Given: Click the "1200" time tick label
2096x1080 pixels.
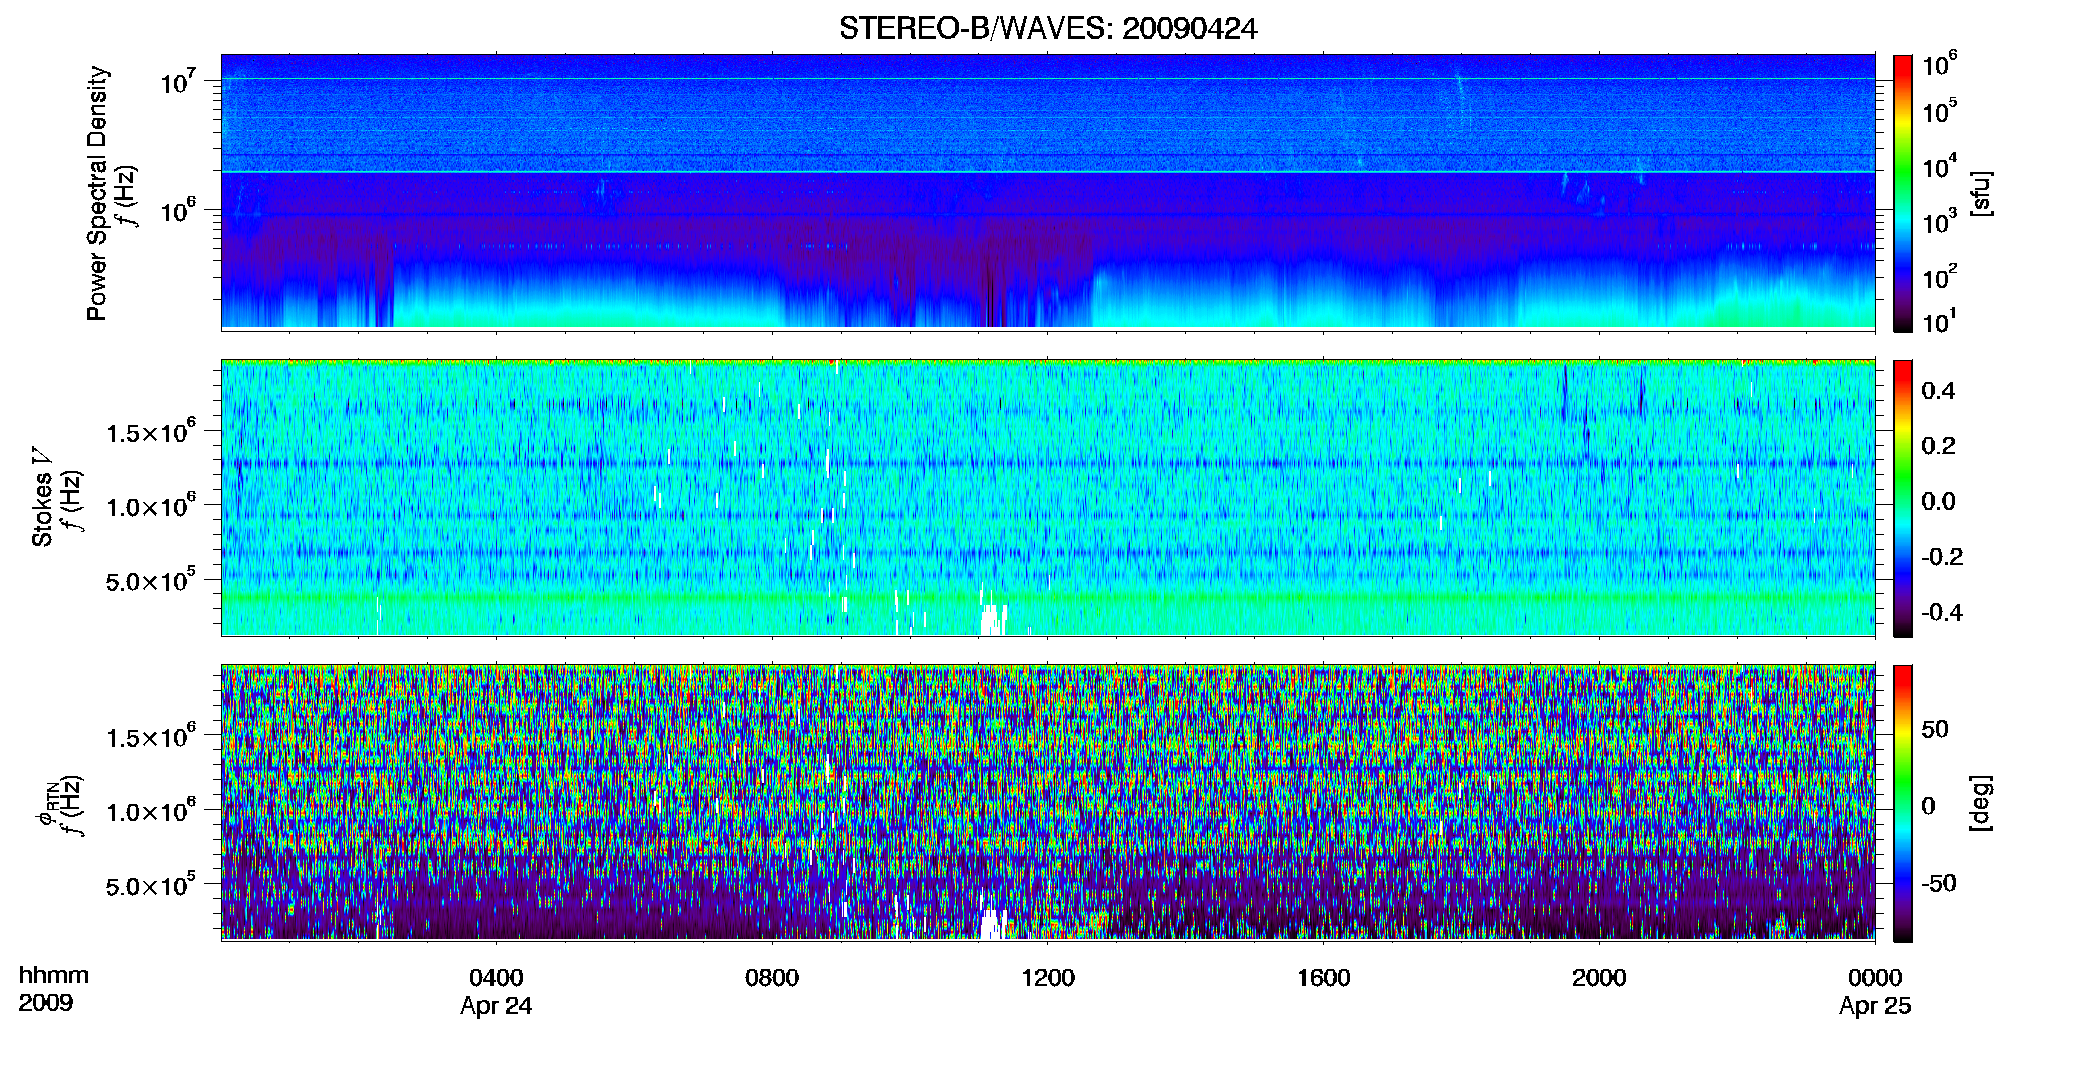Looking at the screenshot, I should click(x=1048, y=978).
